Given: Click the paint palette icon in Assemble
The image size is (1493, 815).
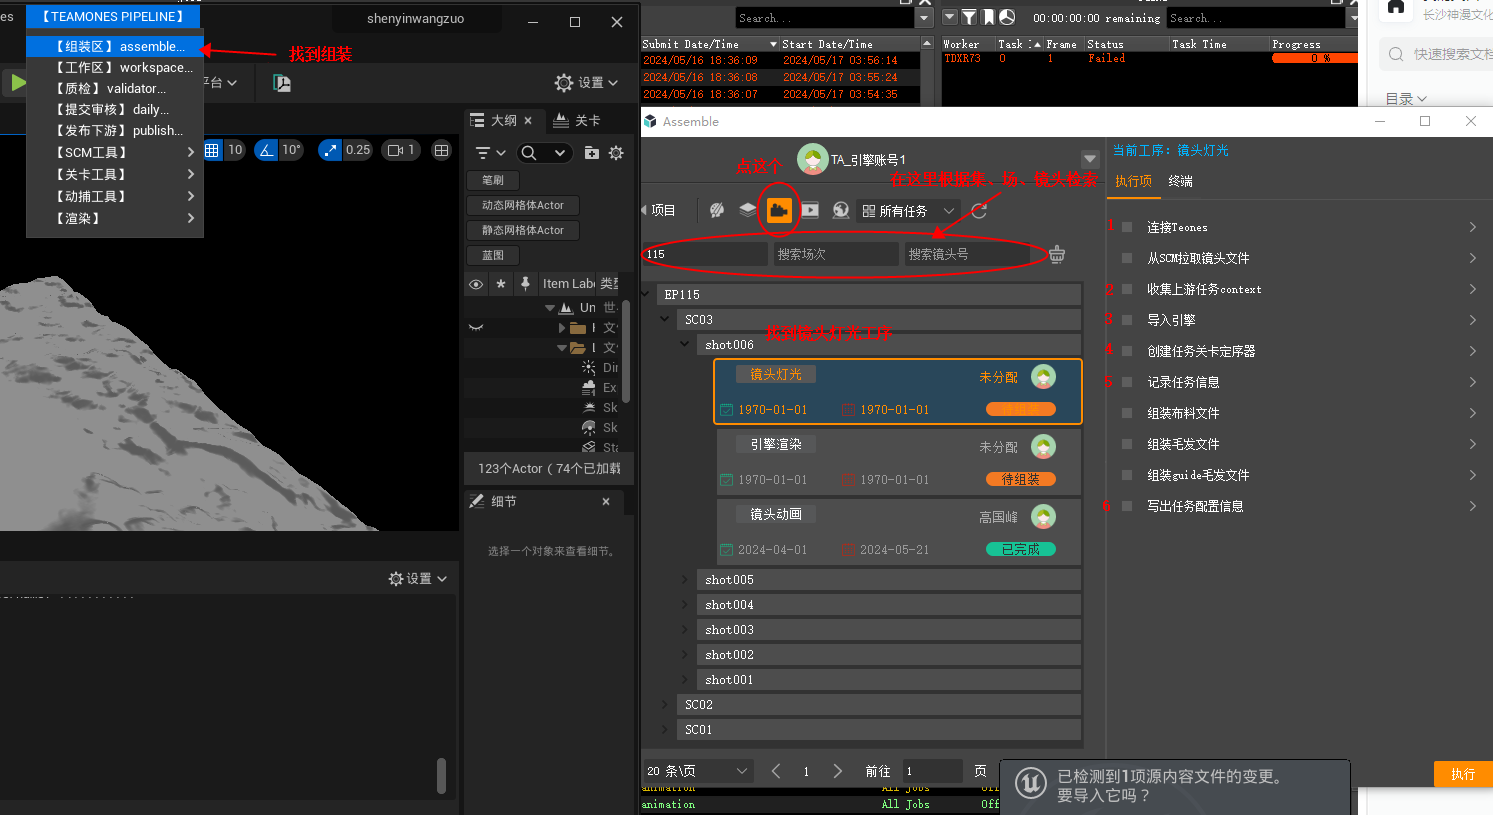Looking at the screenshot, I should (717, 210).
